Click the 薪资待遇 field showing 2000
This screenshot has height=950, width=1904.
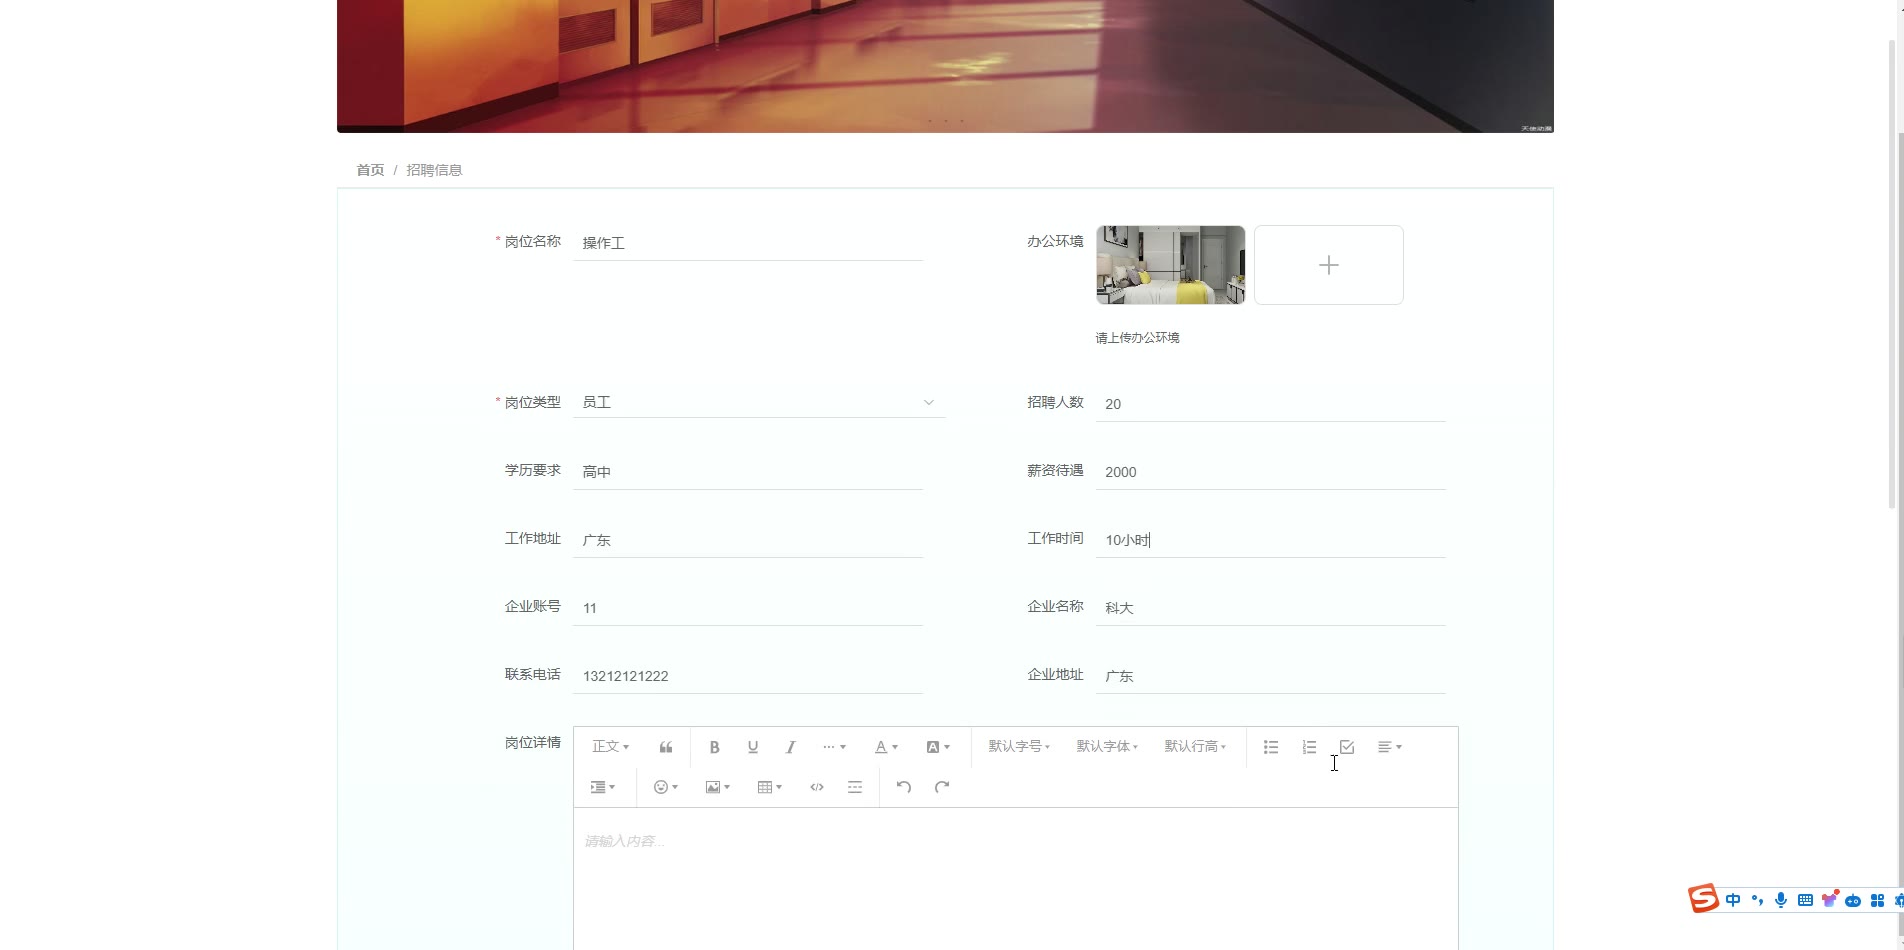coord(1271,472)
